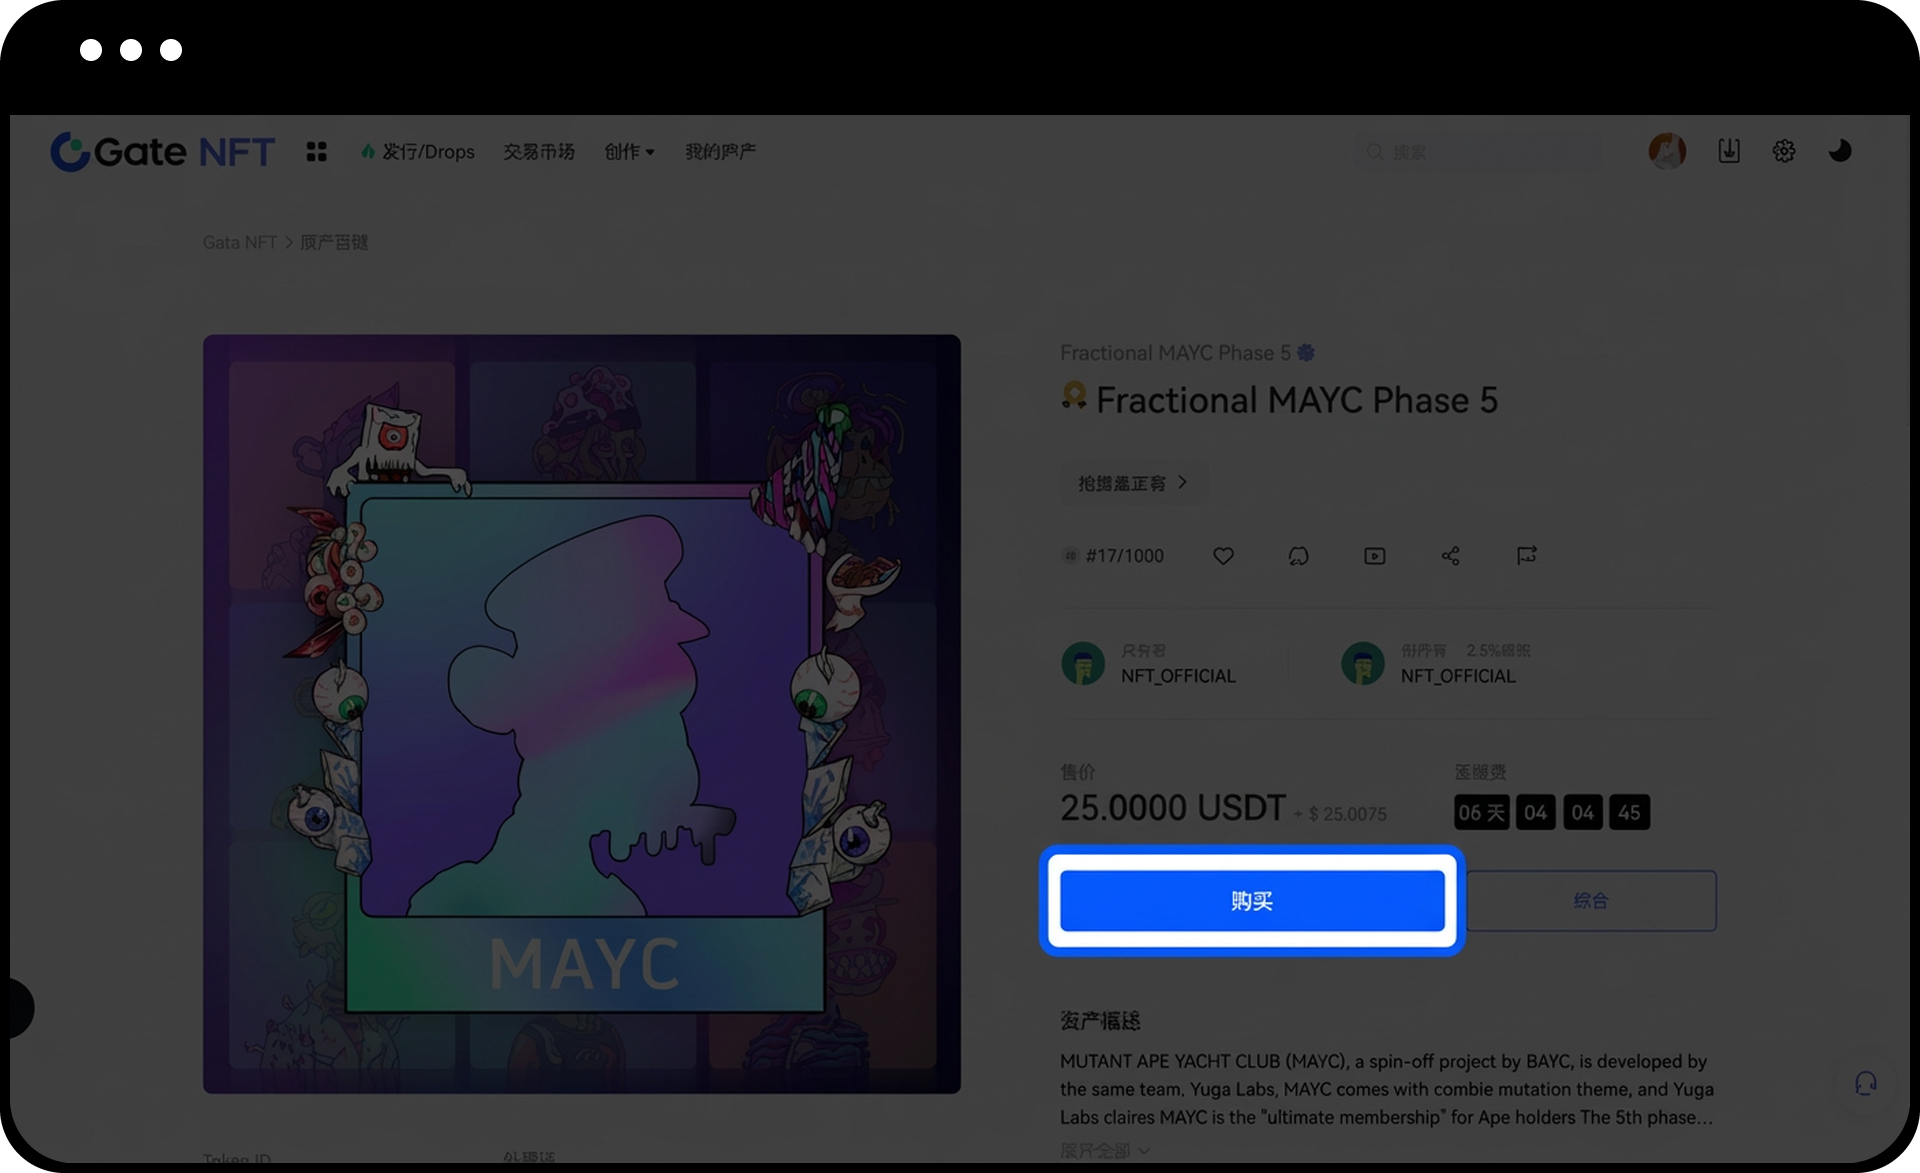Open the customer support headset icon
Viewport: 1920px width, 1173px height.
point(1866,1083)
